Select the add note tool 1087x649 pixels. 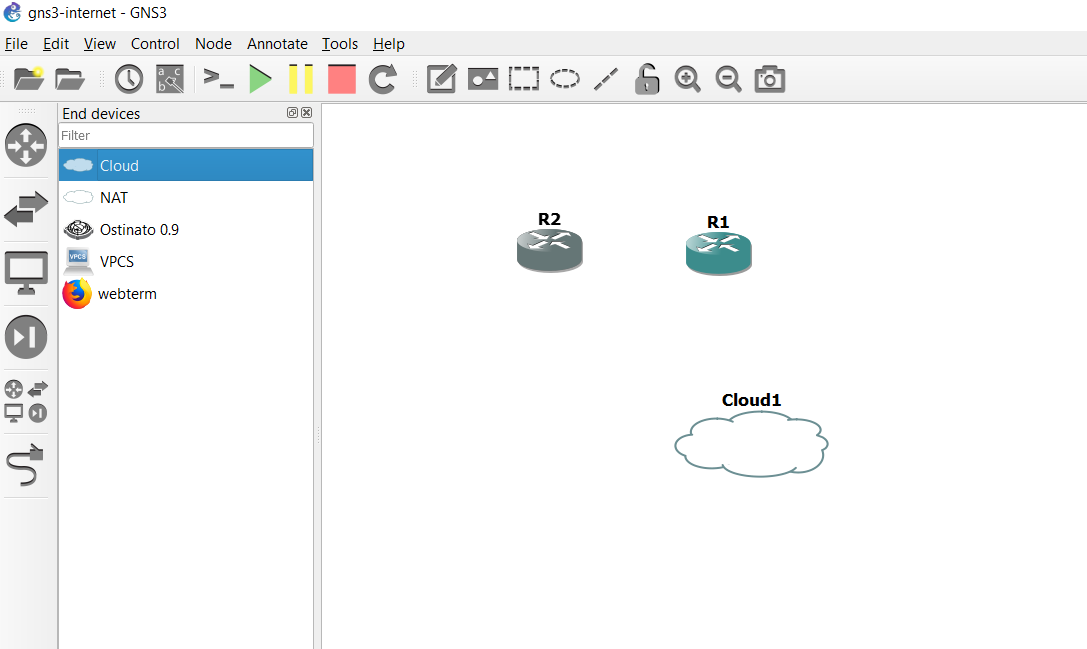pyautogui.click(x=442, y=79)
